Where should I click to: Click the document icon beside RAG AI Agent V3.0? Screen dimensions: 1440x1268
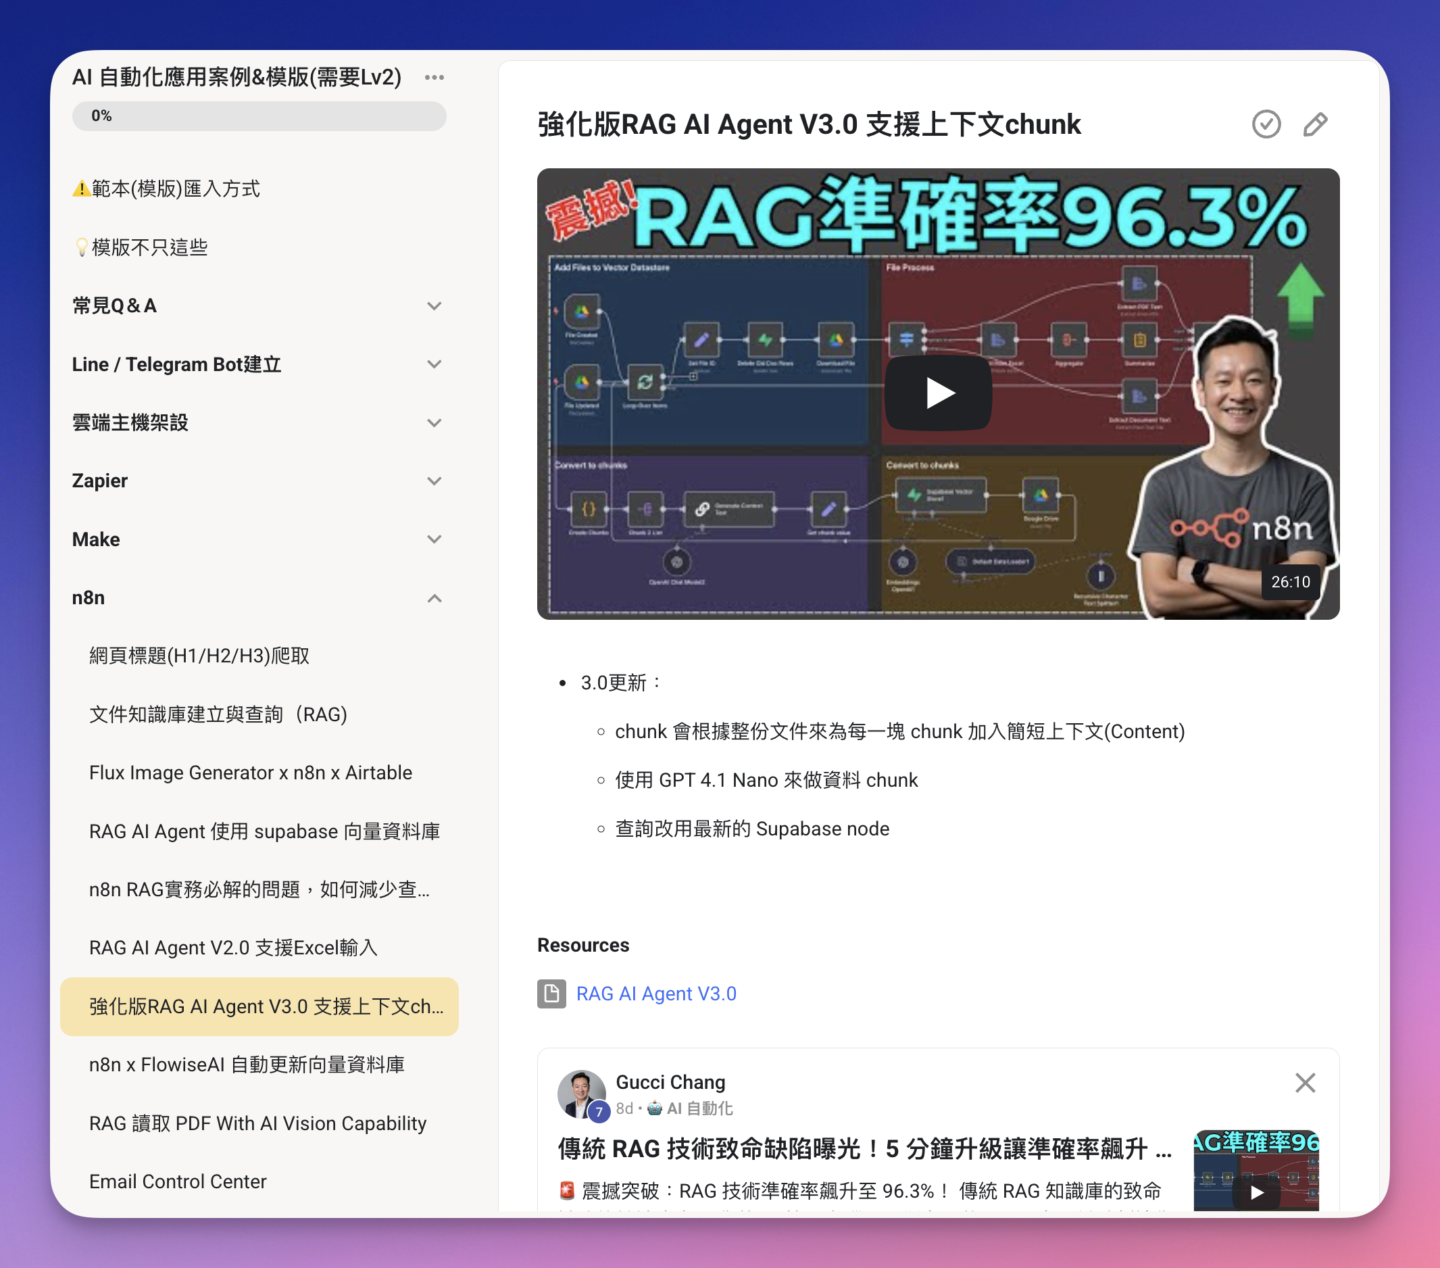[551, 994]
